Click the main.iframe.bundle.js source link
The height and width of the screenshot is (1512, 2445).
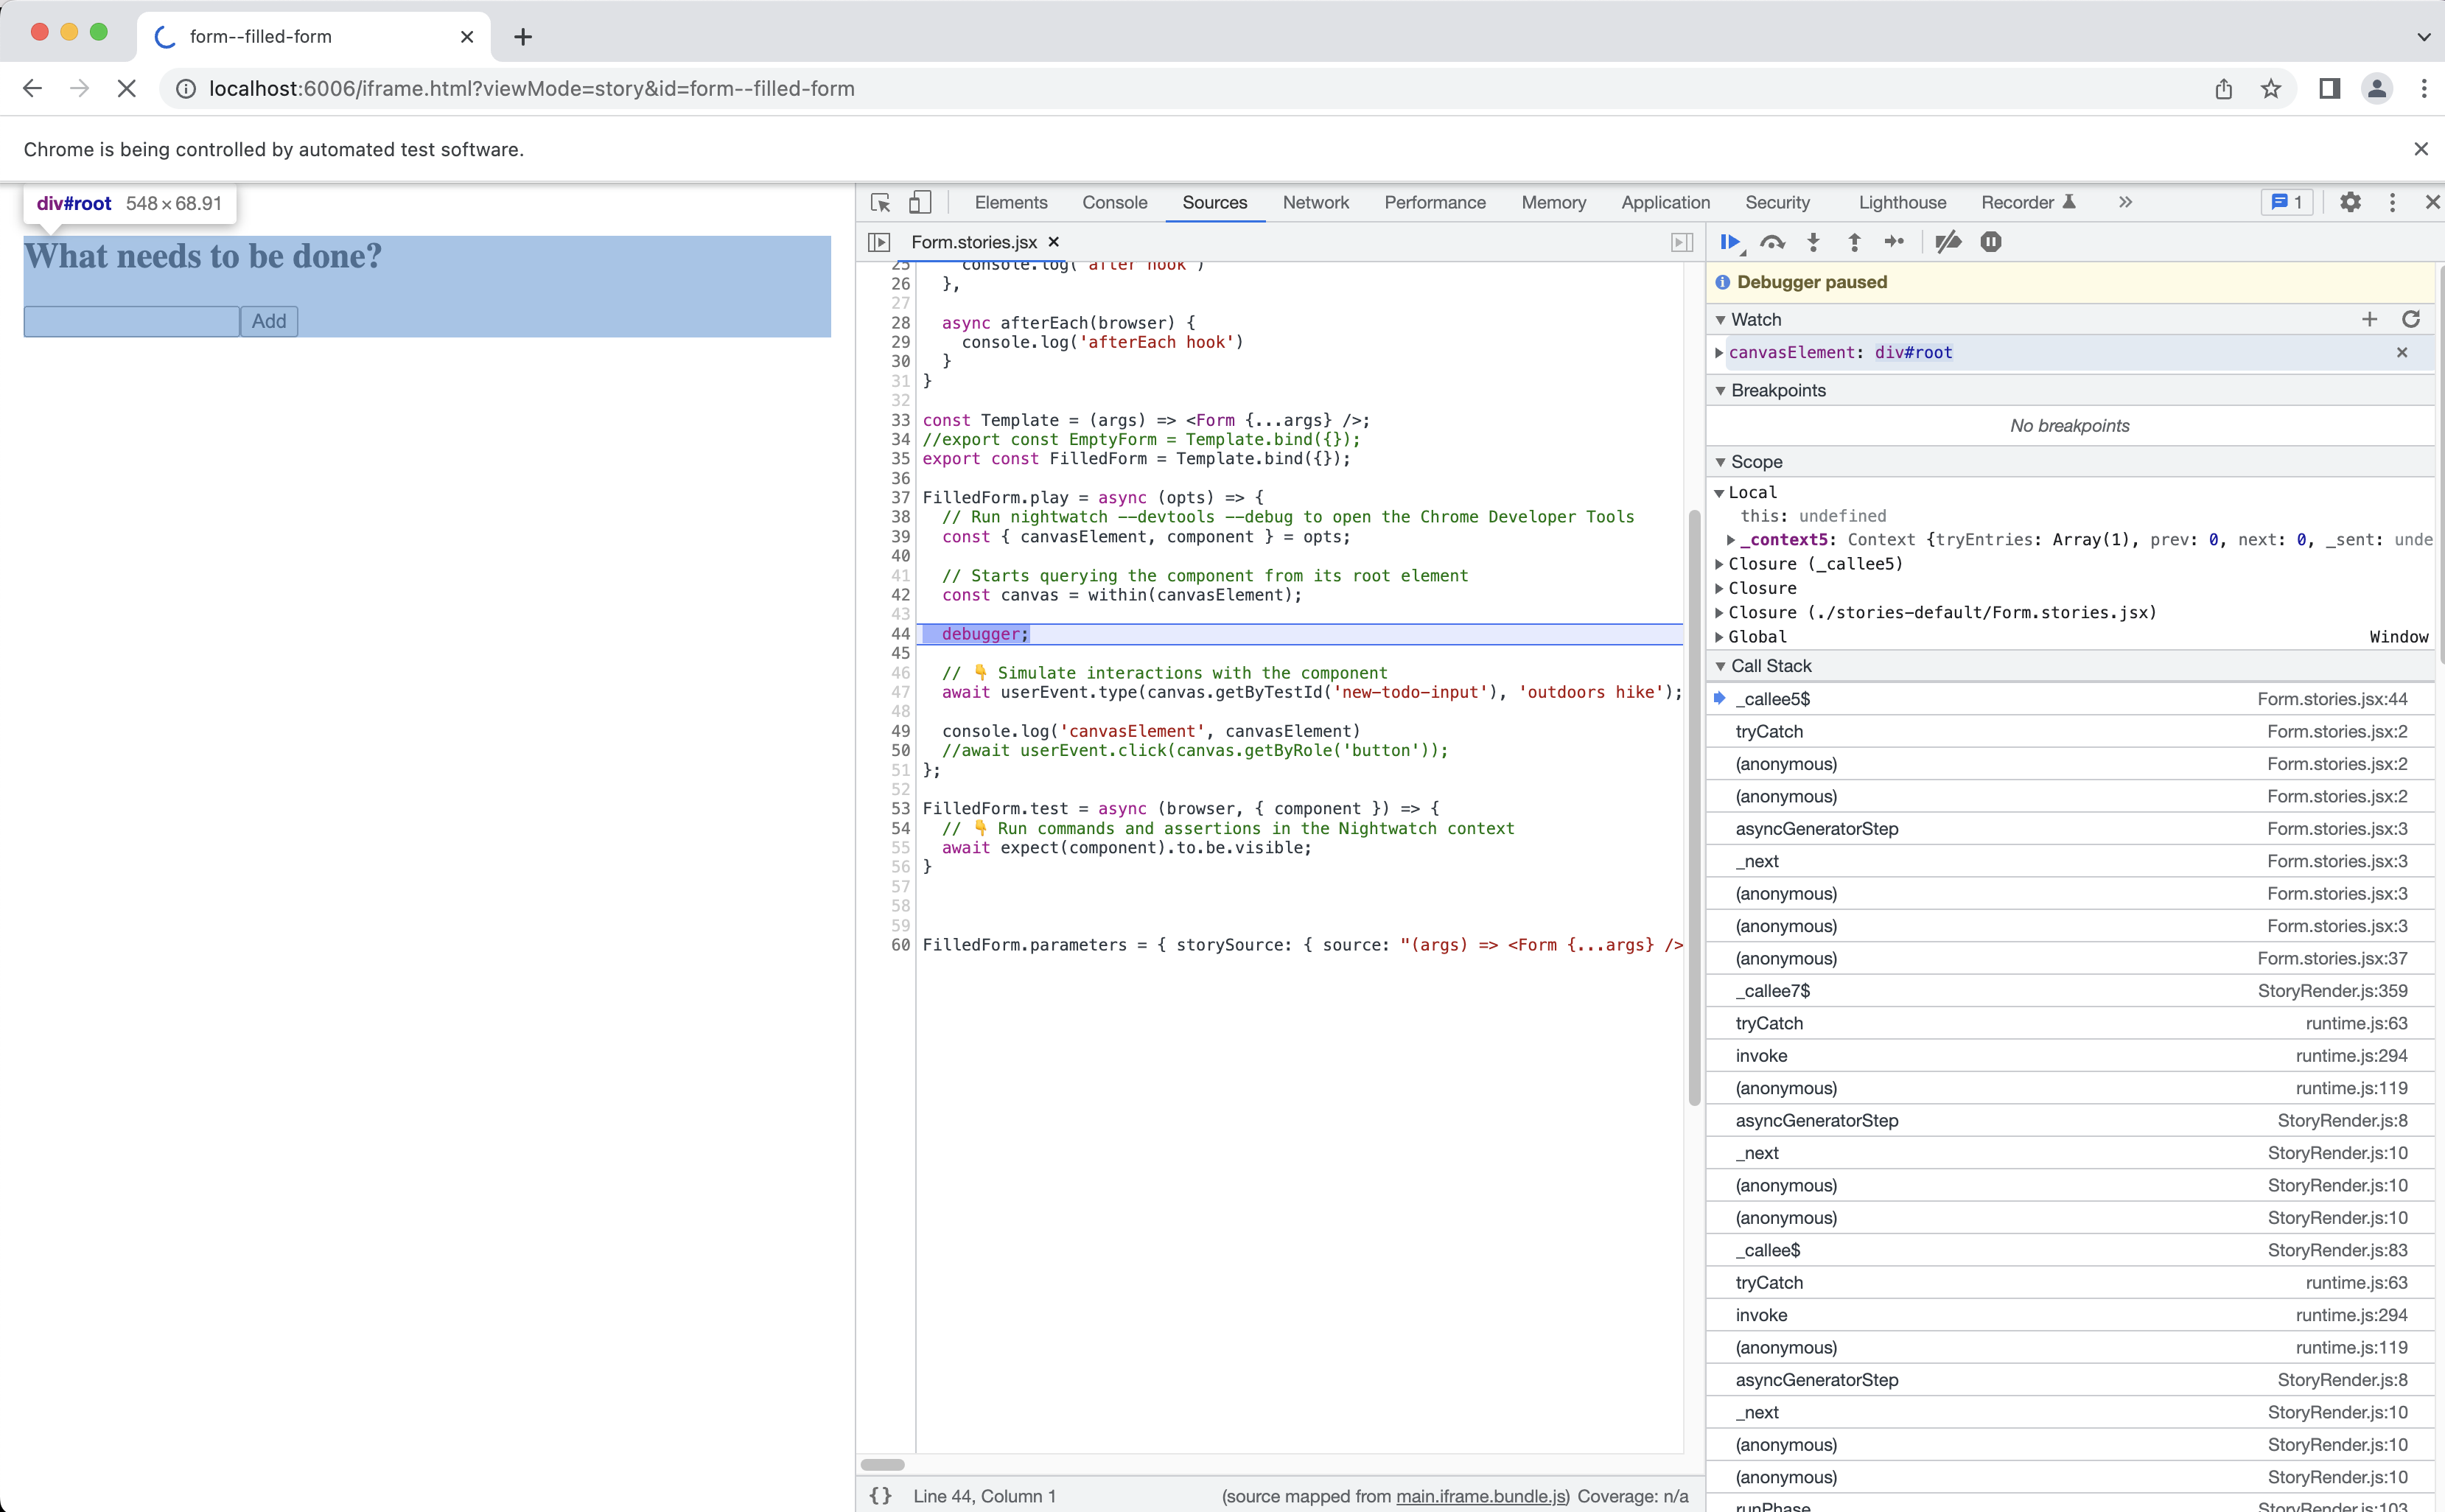(1481, 1496)
